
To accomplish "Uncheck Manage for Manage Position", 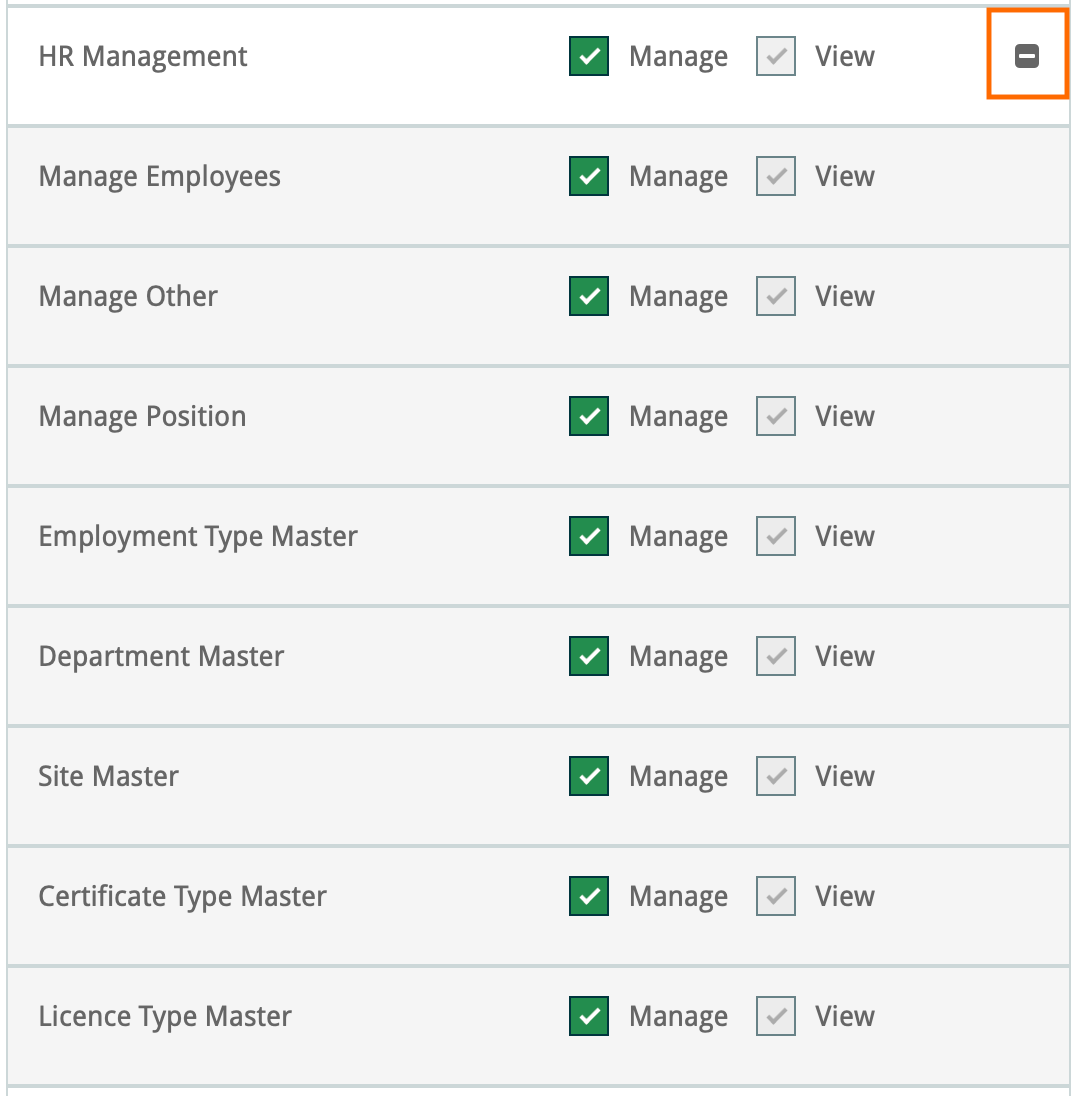I will (x=589, y=417).
